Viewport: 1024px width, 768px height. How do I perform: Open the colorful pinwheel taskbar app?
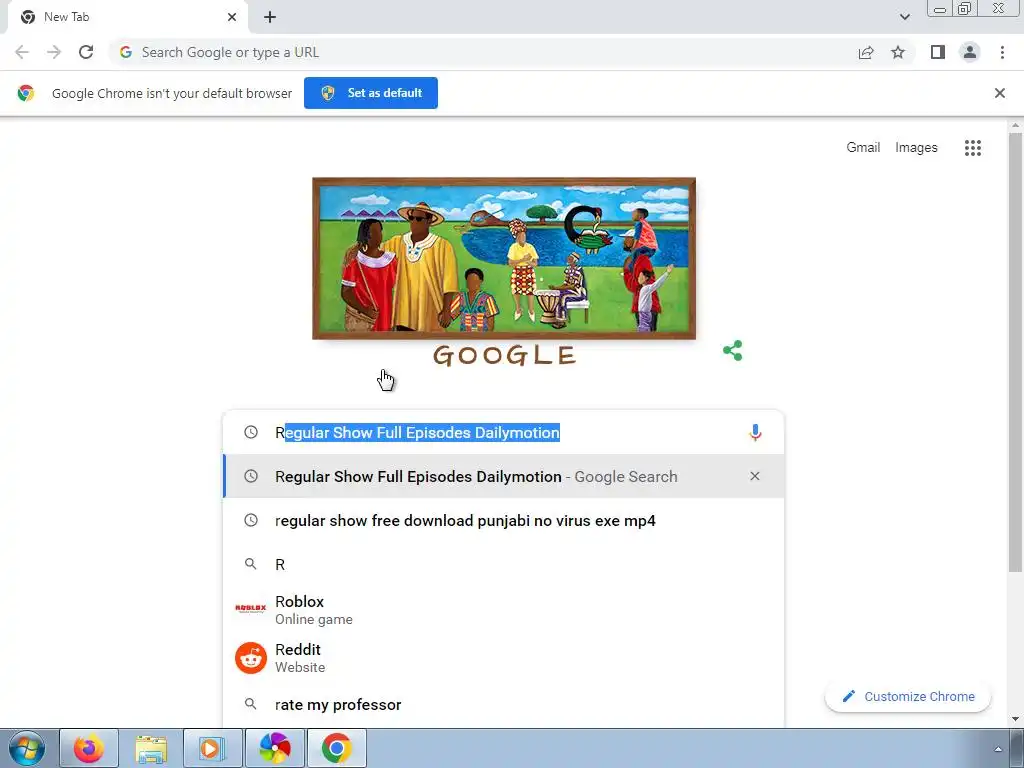[274, 748]
